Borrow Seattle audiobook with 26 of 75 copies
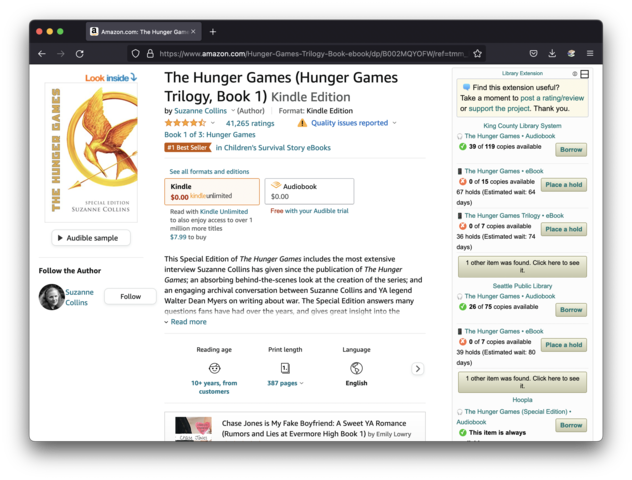Screen dimensions: 632x480 pos(571,310)
